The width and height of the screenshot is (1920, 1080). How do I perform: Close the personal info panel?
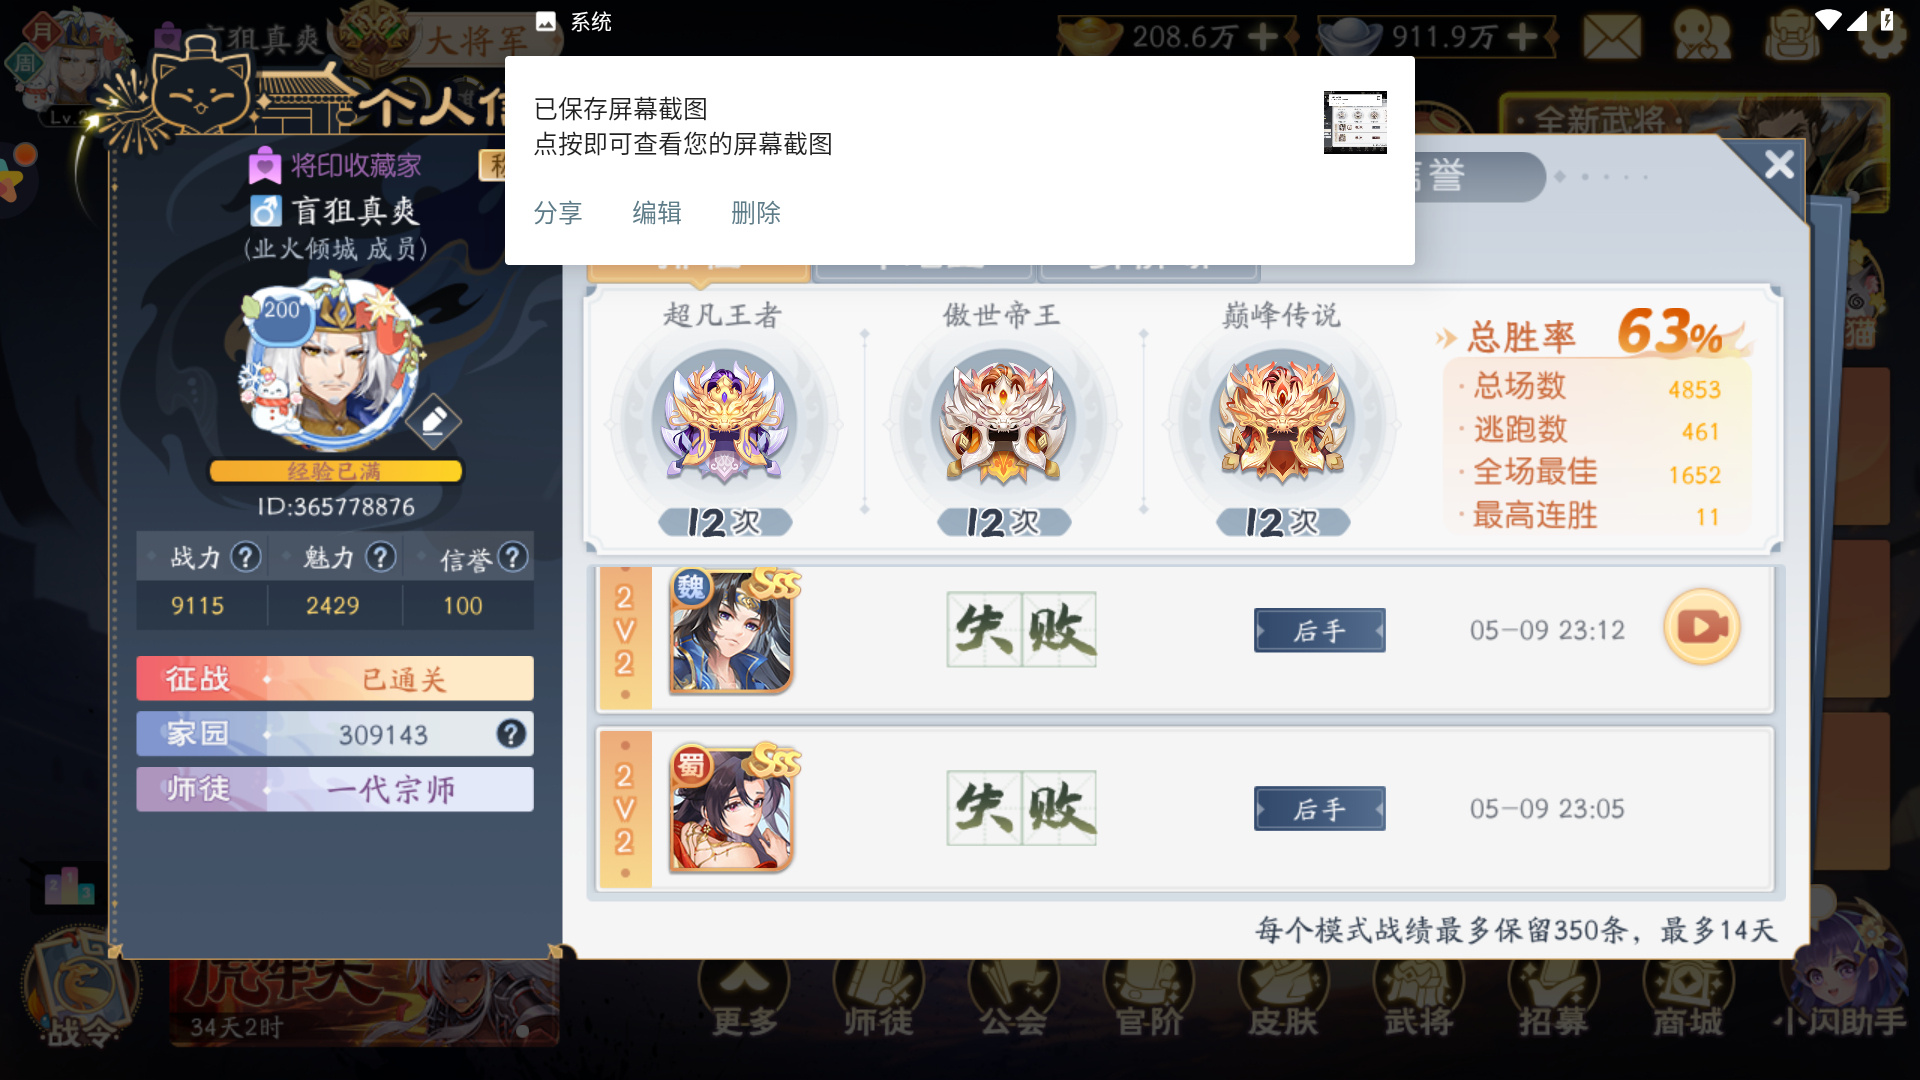point(1779,165)
